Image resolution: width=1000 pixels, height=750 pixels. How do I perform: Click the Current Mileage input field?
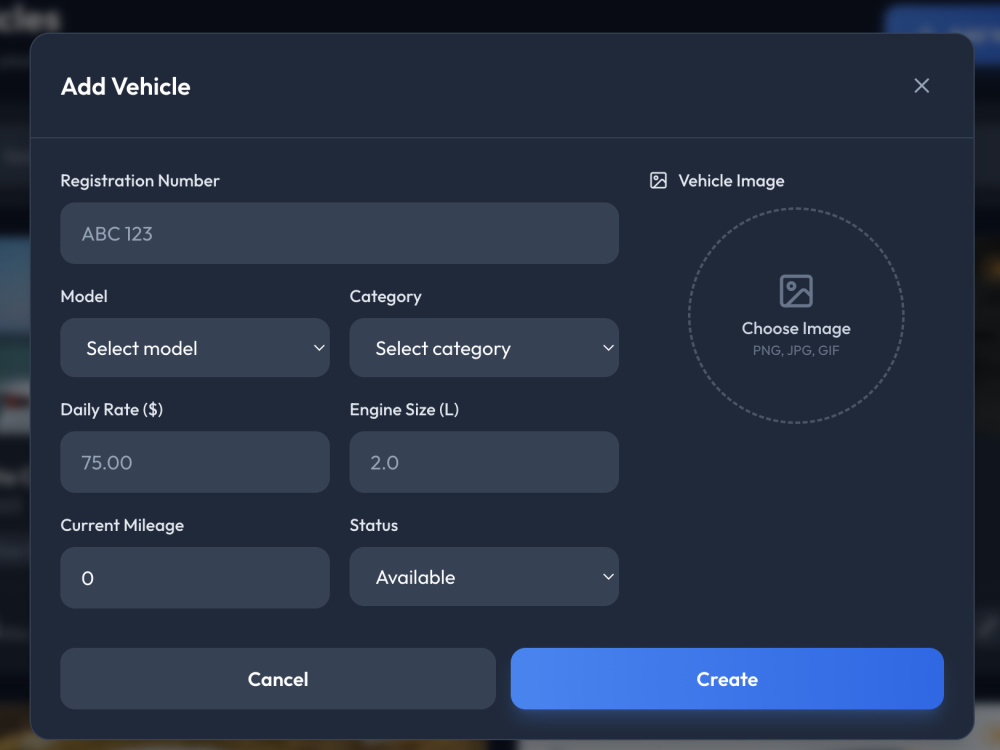[x=195, y=577]
